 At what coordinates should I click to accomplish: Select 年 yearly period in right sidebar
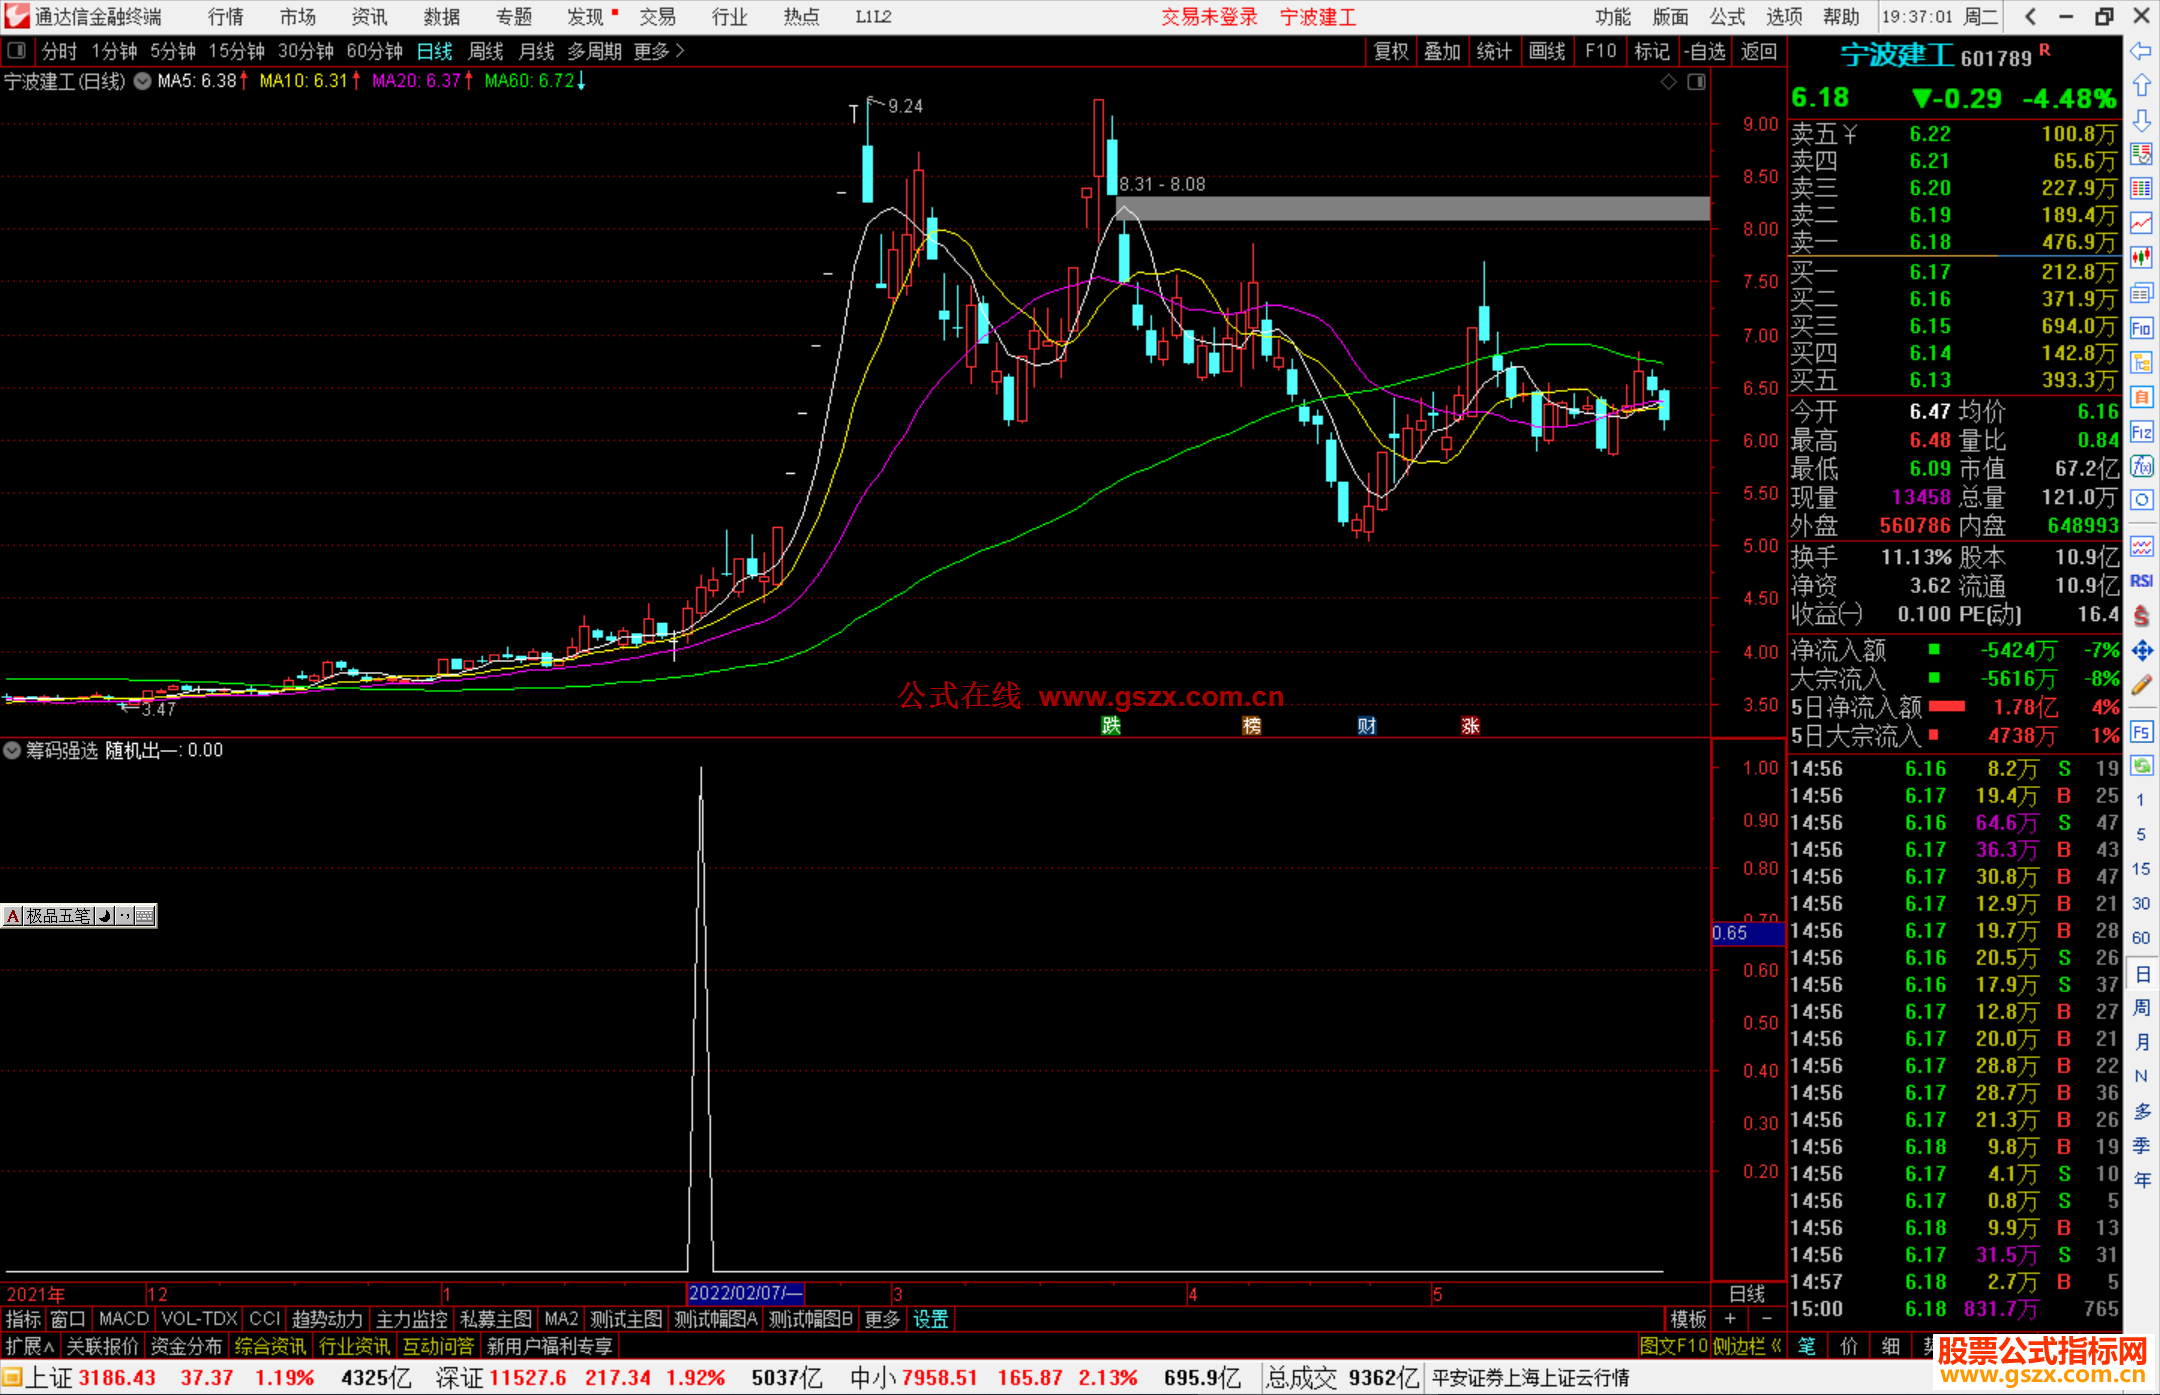pyautogui.click(x=2141, y=1180)
